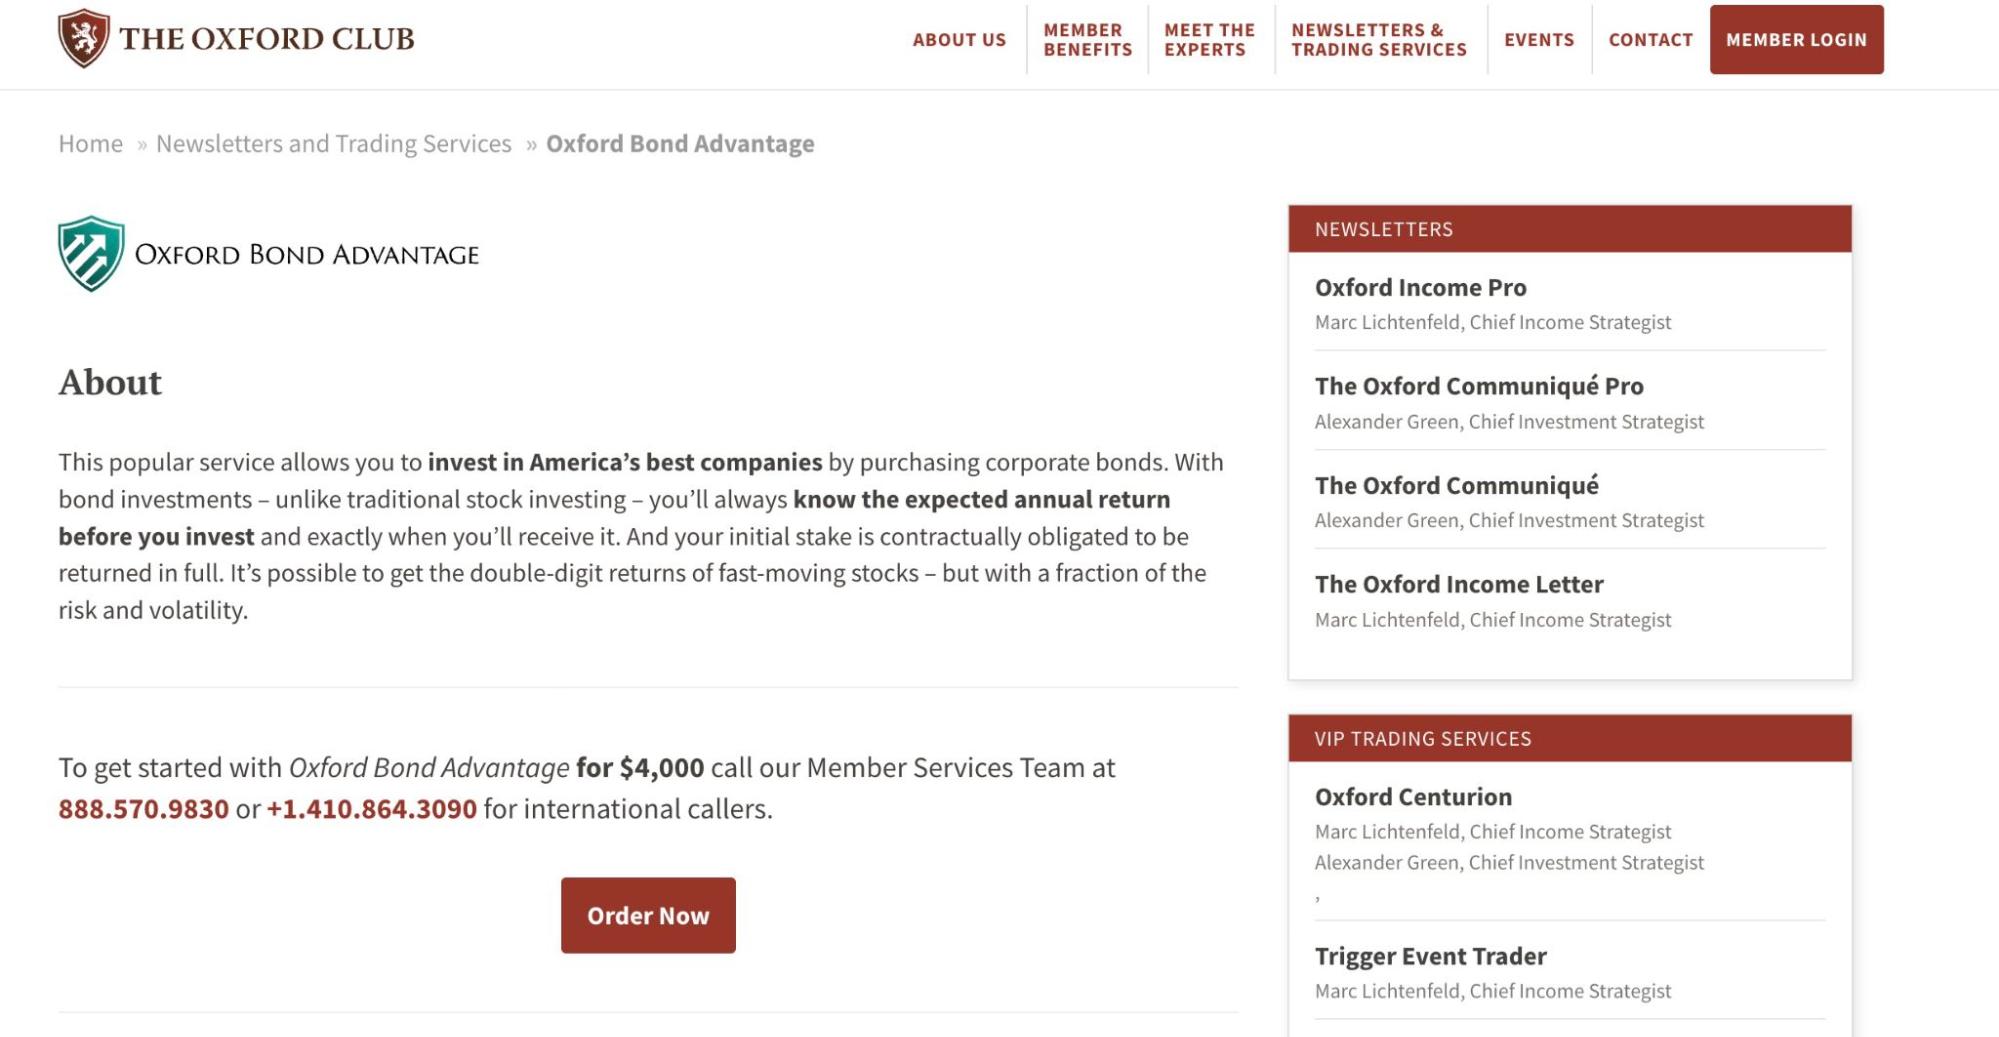The width and height of the screenshot is (1999, 1037).
Task: Click the Order Now button
Action: pyautogui.click(x=648, y=915)
